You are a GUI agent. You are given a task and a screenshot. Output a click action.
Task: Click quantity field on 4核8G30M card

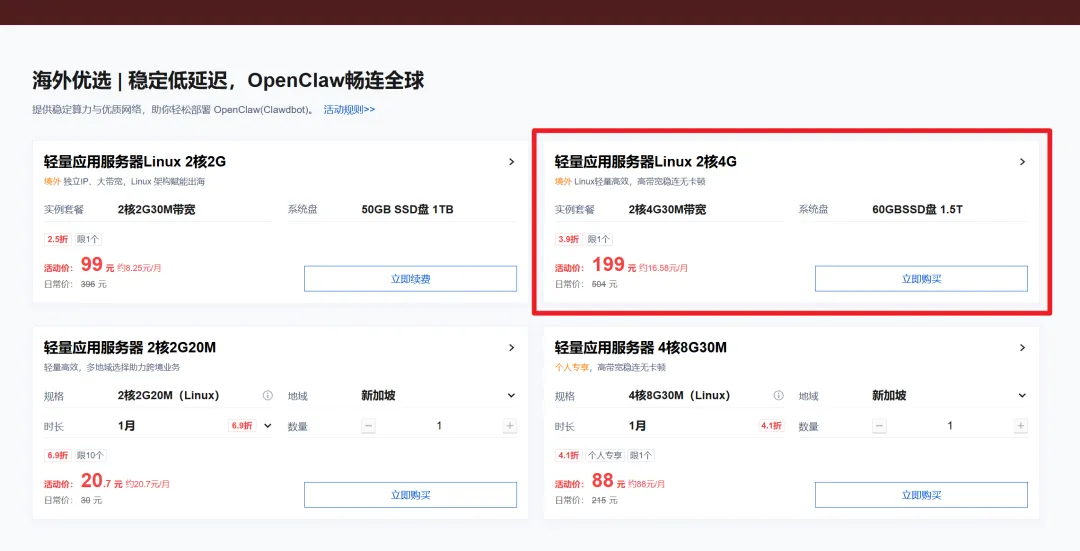pyautogui.click(x=950, y=426)
